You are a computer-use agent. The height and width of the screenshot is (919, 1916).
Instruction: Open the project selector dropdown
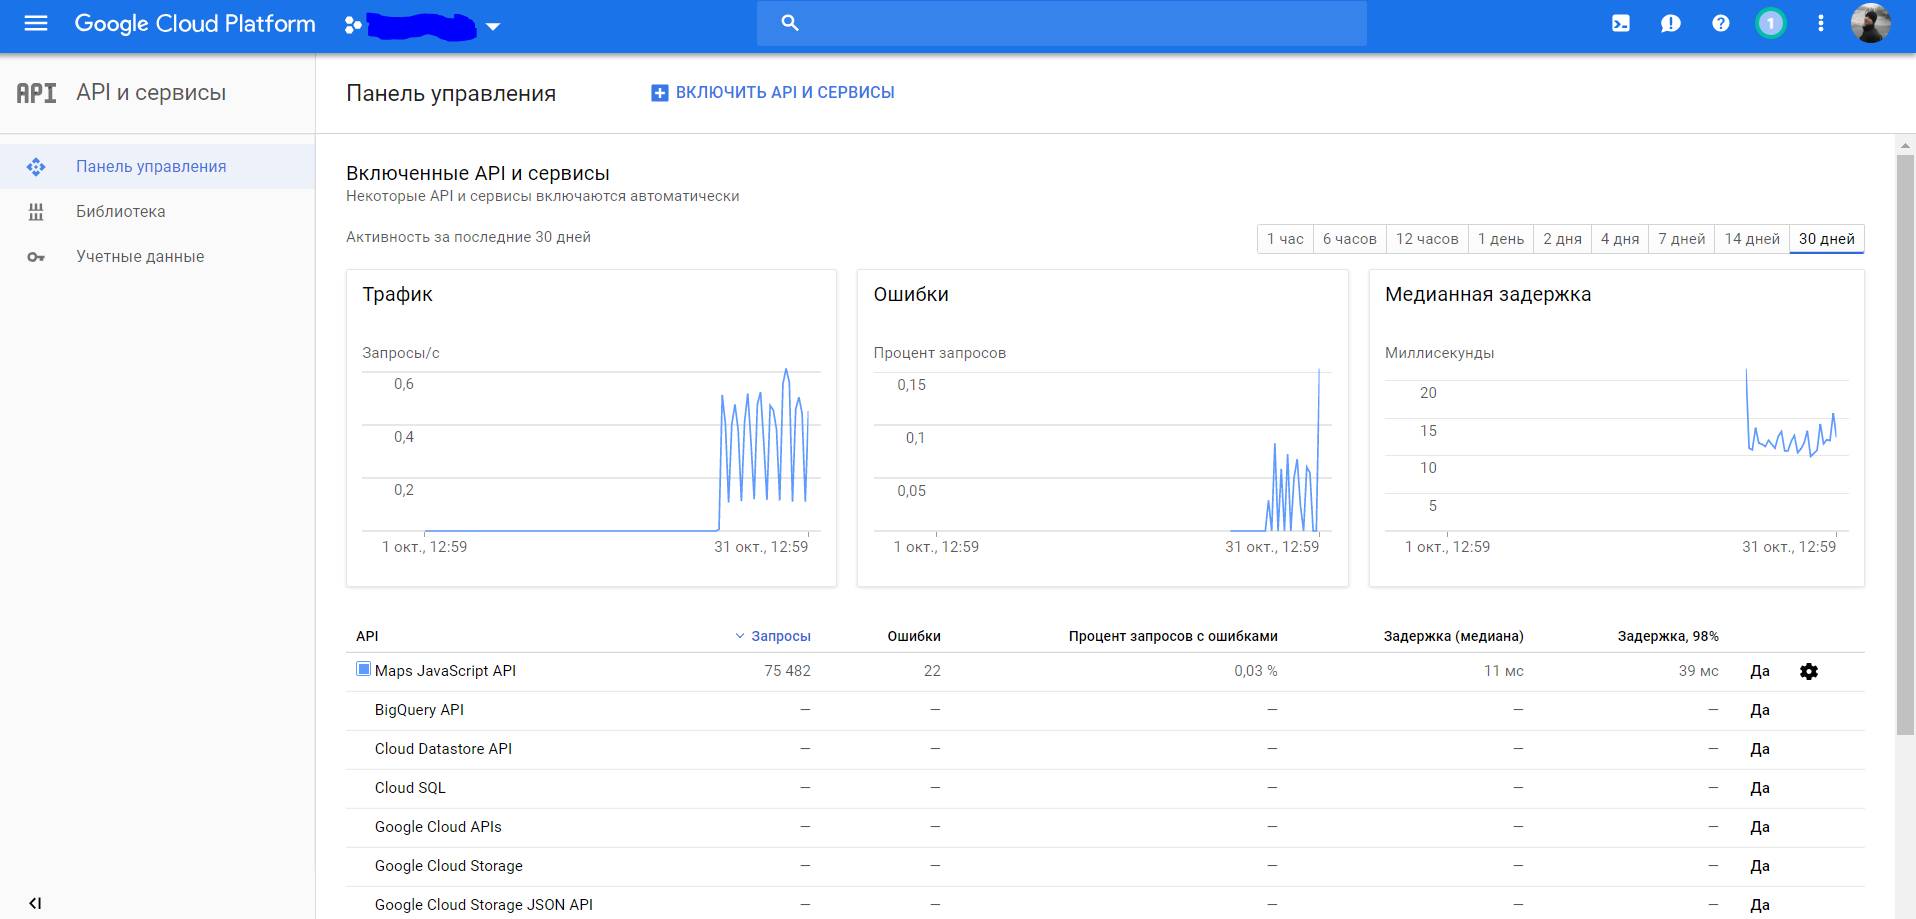coord(493,26)
